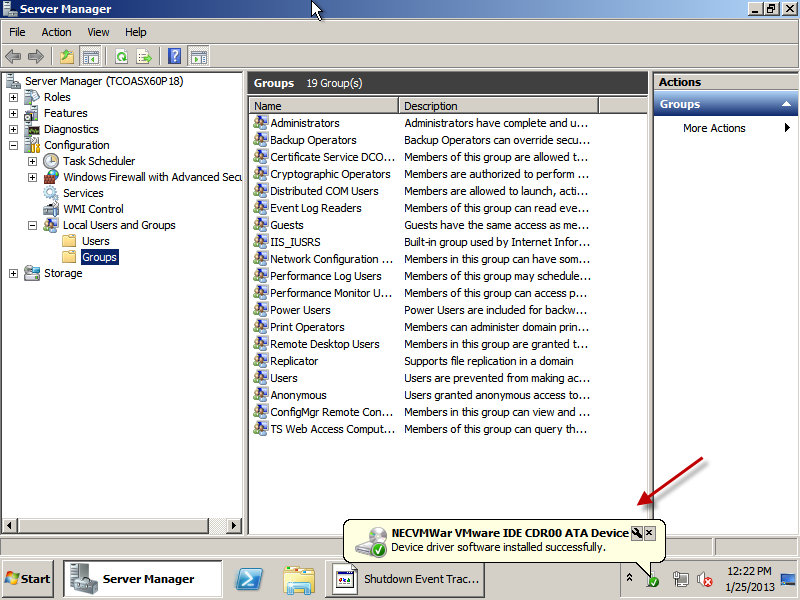800x600 pixels.
Task: Click the network tray icon
Action: tap(681, 579)
